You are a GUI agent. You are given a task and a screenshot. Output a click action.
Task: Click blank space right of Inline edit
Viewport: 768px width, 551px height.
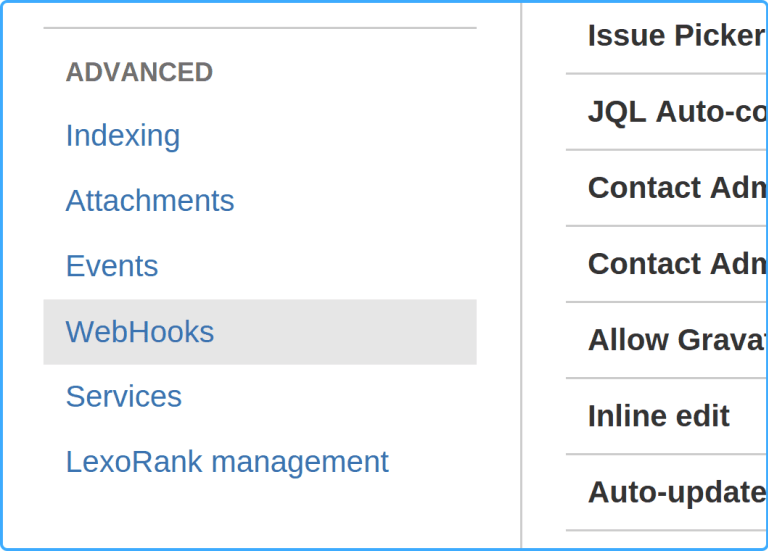tap(750, 416)
